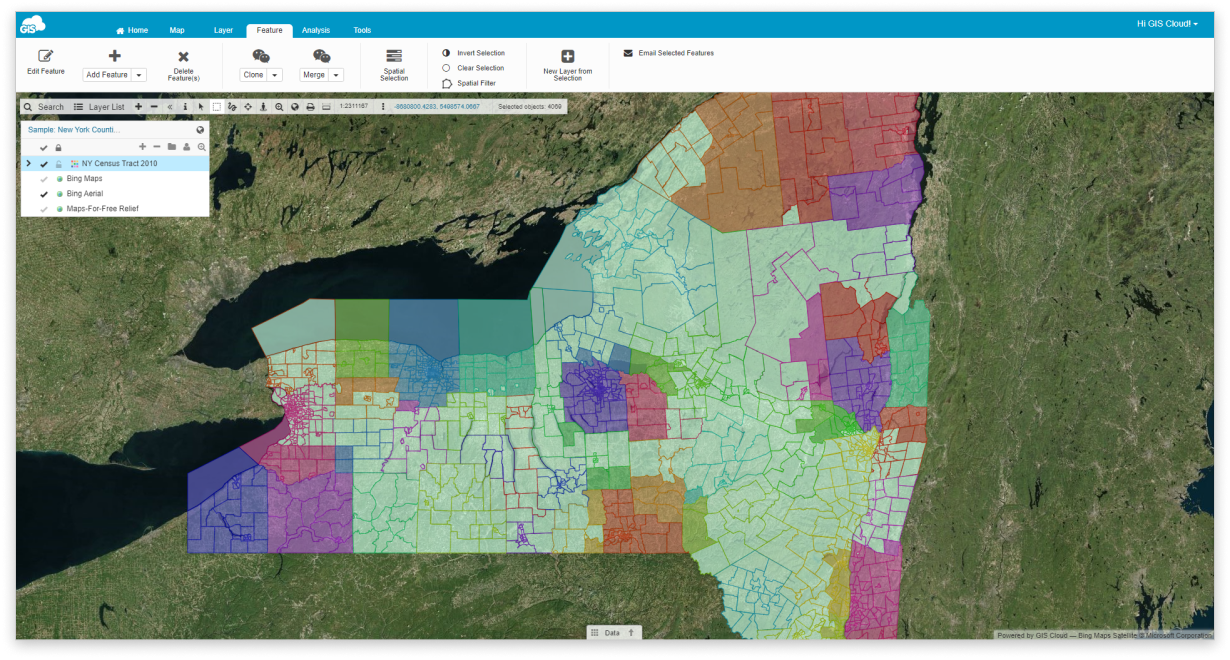This screenshot has width=1230, height=660.
Task: Remove layer with minus icon in layer panel
Action: (157, 147)
